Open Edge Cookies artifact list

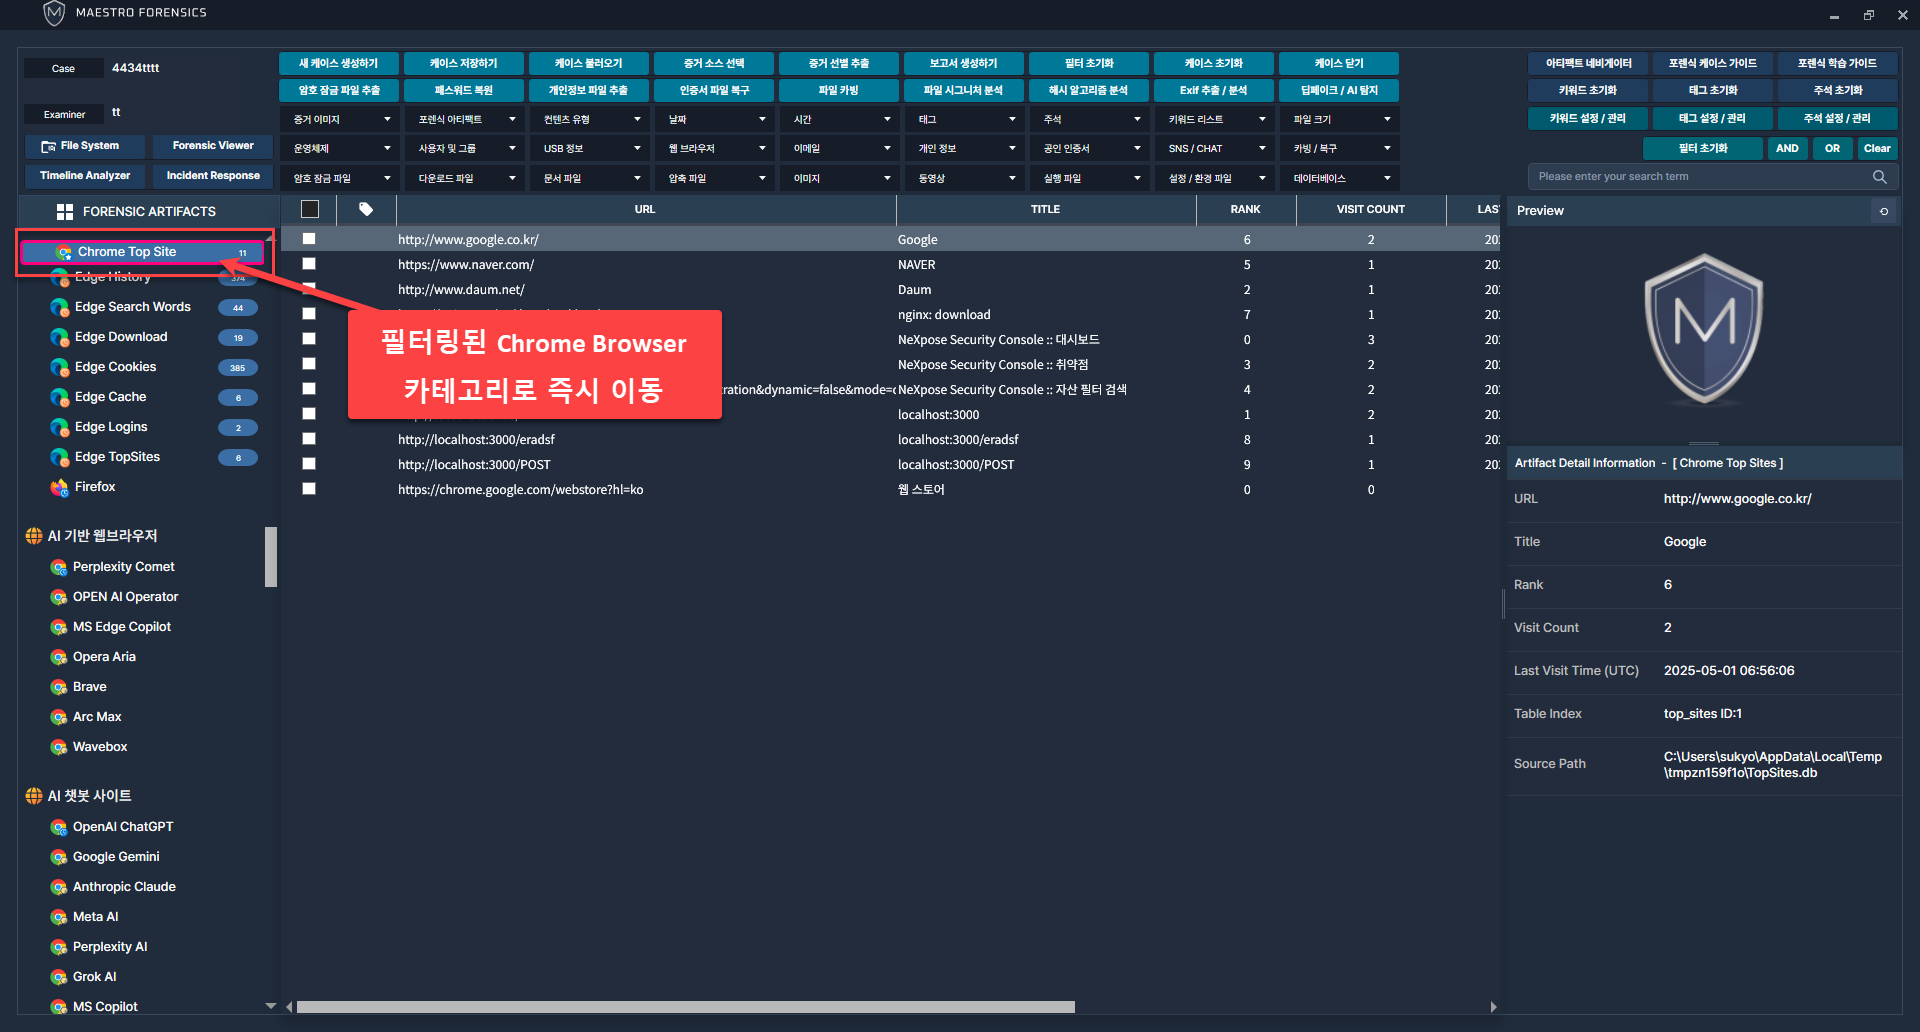(115, 367)
